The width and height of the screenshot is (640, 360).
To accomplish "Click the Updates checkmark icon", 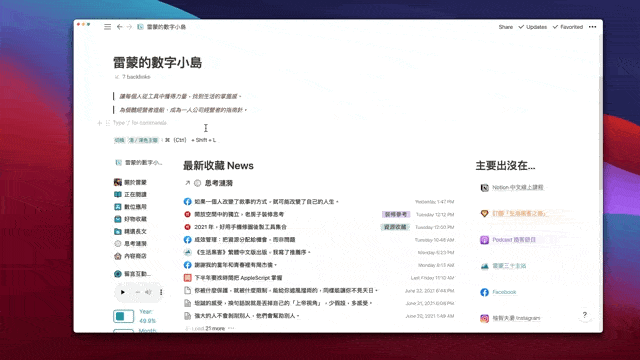I will tap(521, 27).
